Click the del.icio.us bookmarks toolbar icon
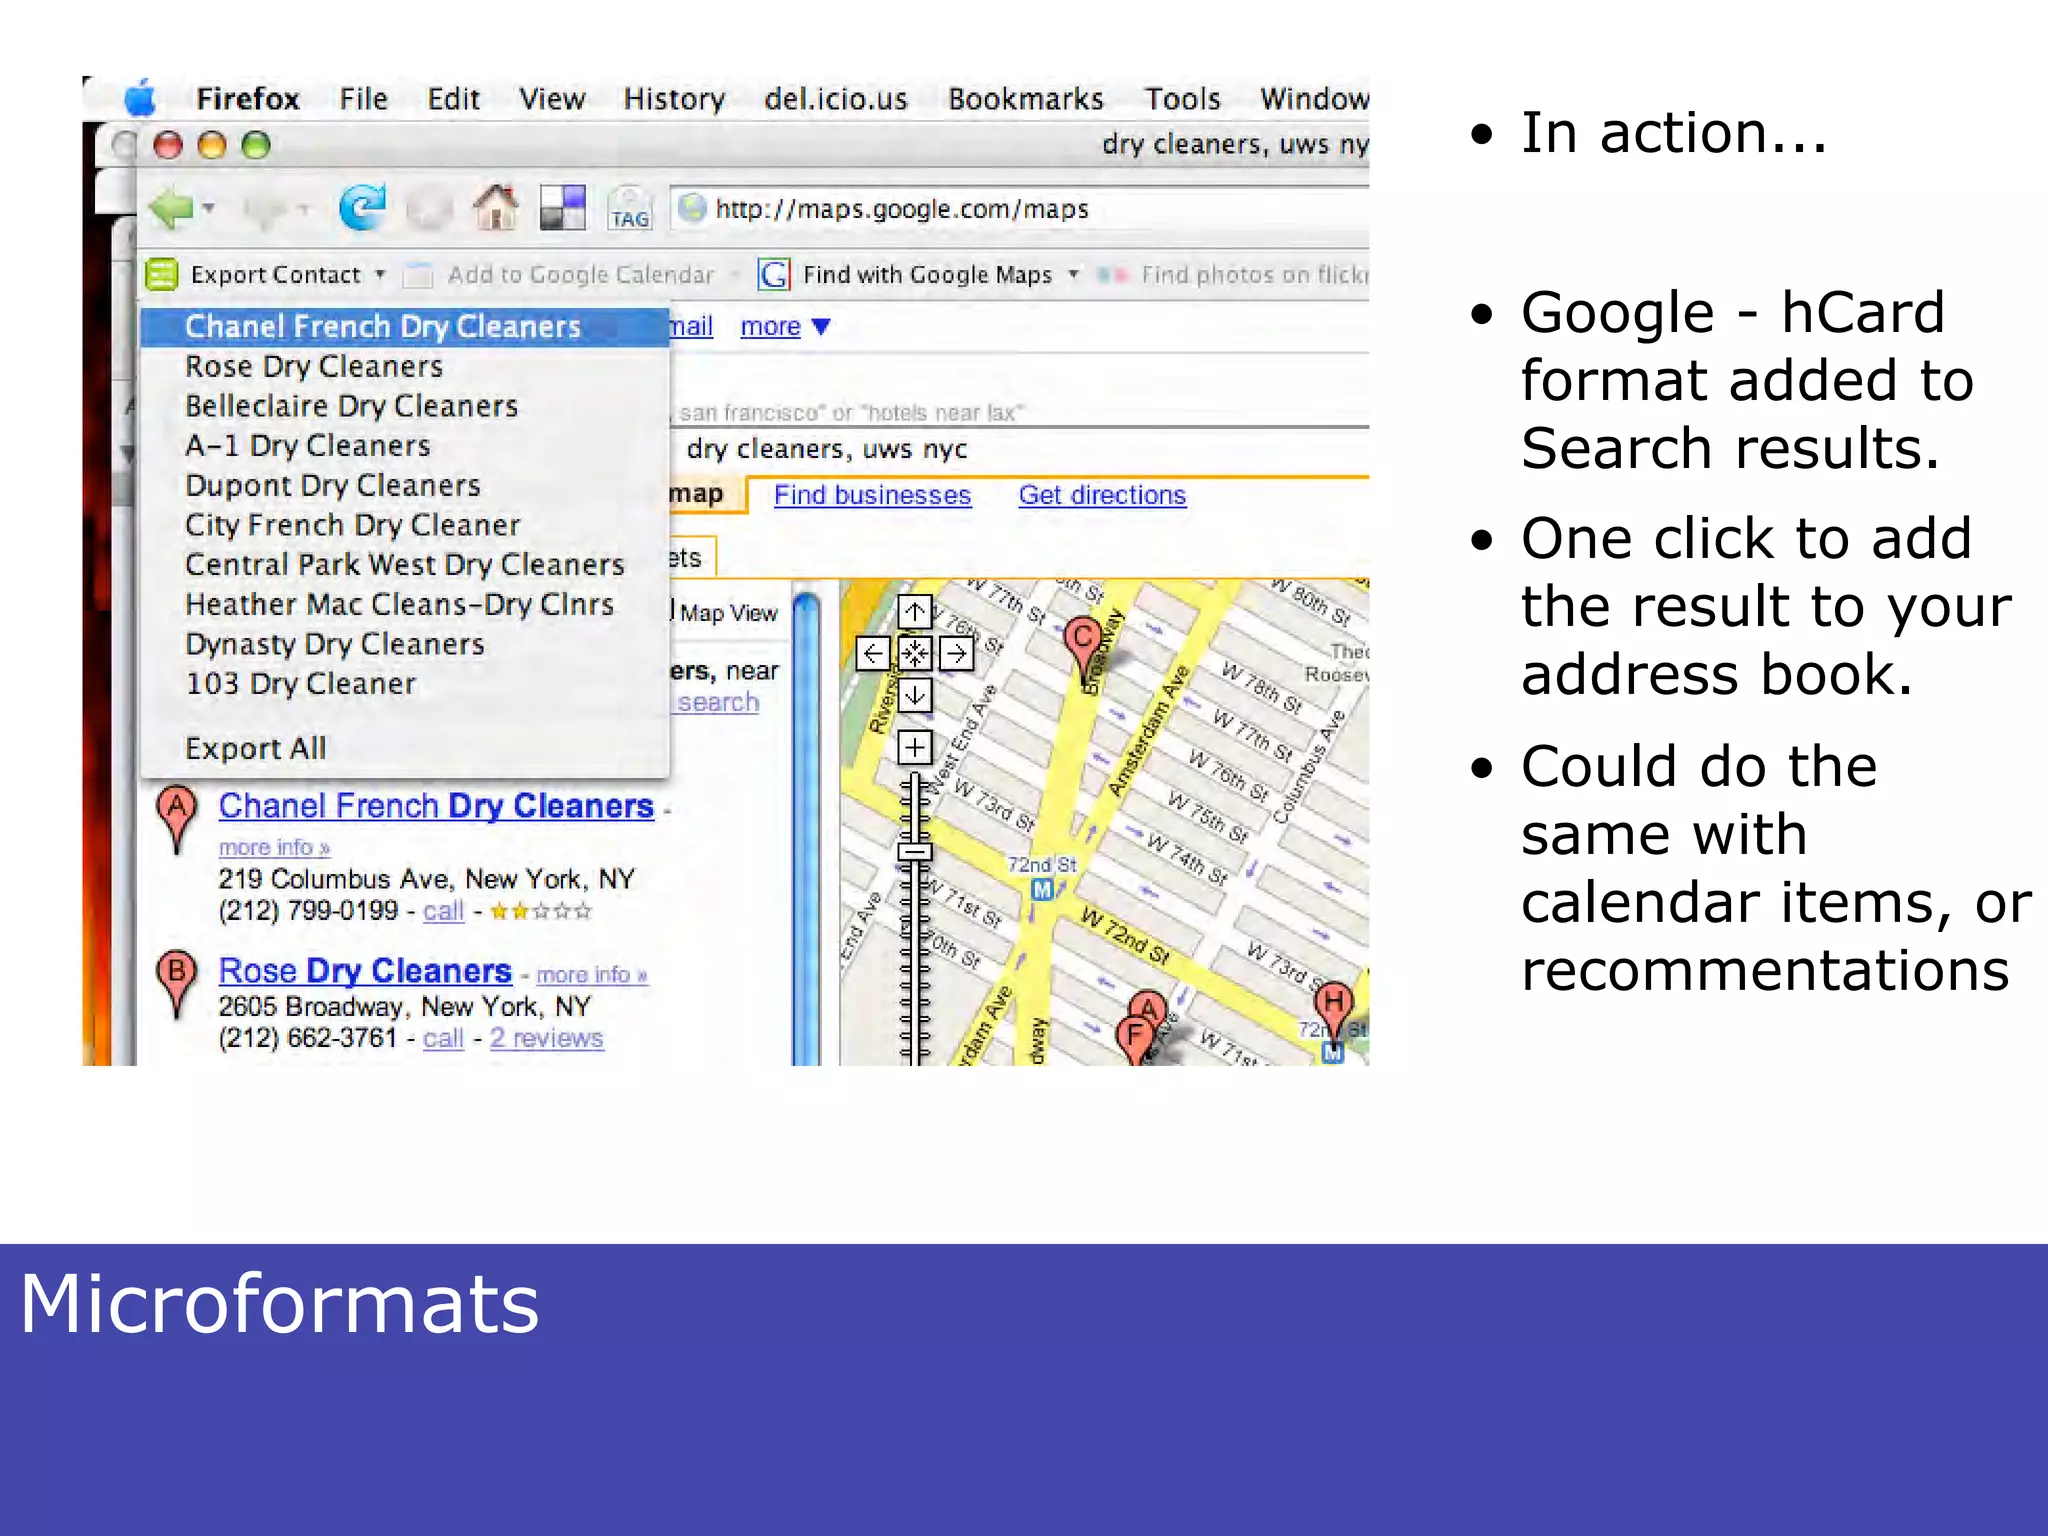 [562, 208]
